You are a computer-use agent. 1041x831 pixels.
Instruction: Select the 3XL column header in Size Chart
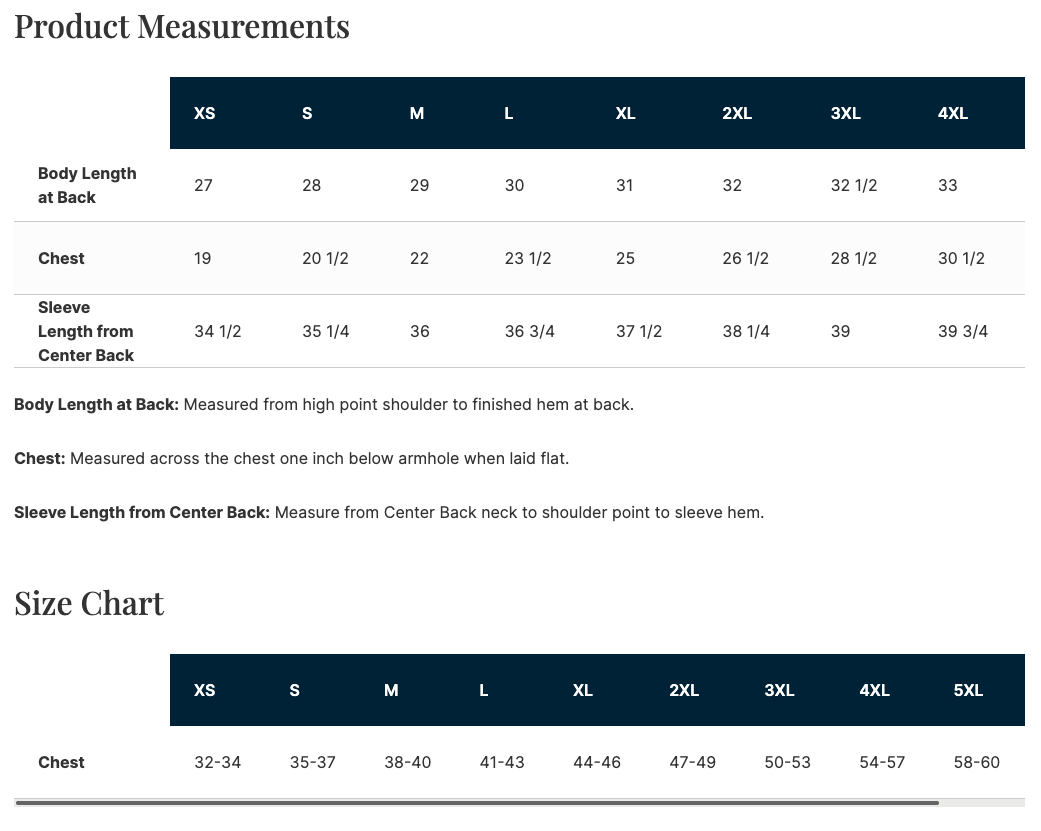click(779, 690)
